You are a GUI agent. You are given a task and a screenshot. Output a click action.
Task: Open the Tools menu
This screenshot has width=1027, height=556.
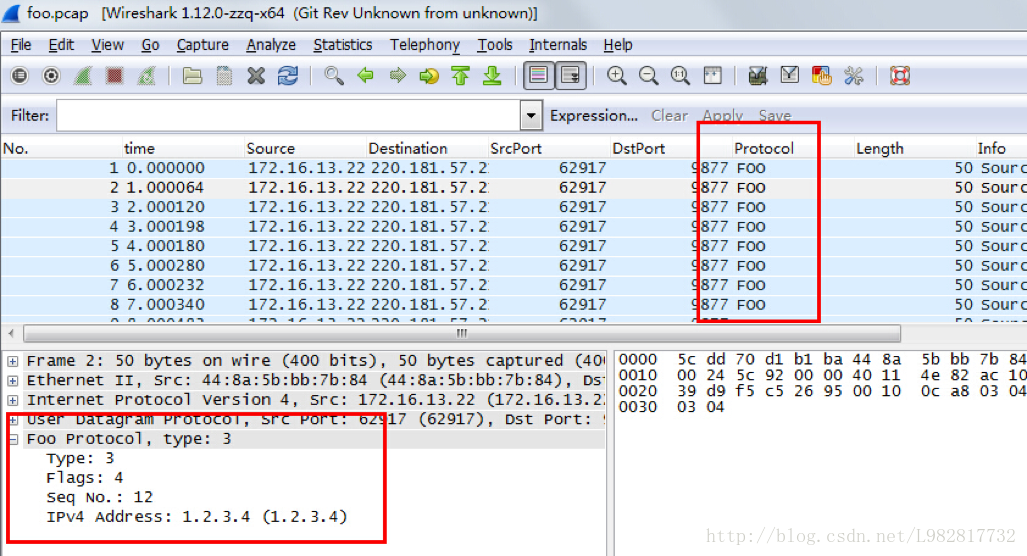[x=495, y=45]
